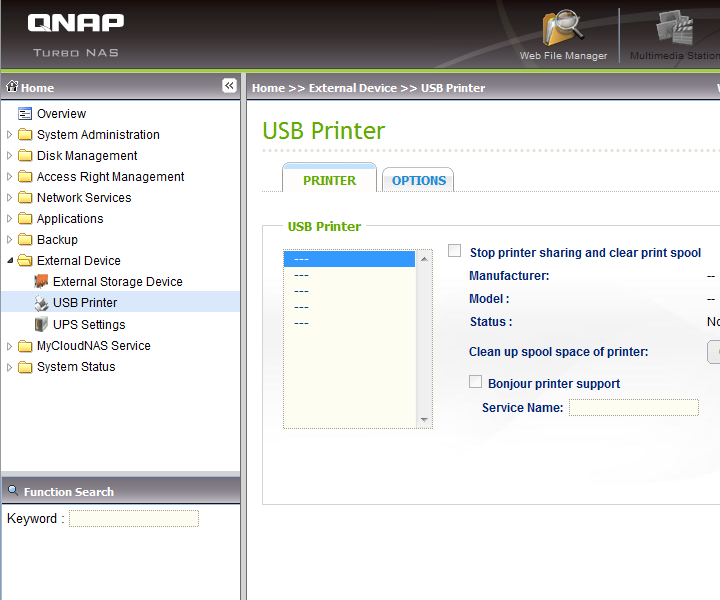Enable Stop printer sharing and clear spool
Screen dimensions: 720x600
[455, 252]
